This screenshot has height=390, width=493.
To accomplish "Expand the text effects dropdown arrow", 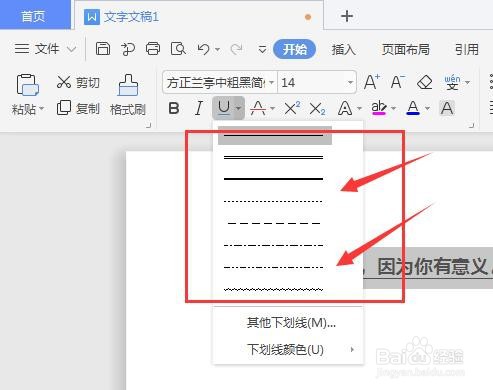I will pos(359,108).
